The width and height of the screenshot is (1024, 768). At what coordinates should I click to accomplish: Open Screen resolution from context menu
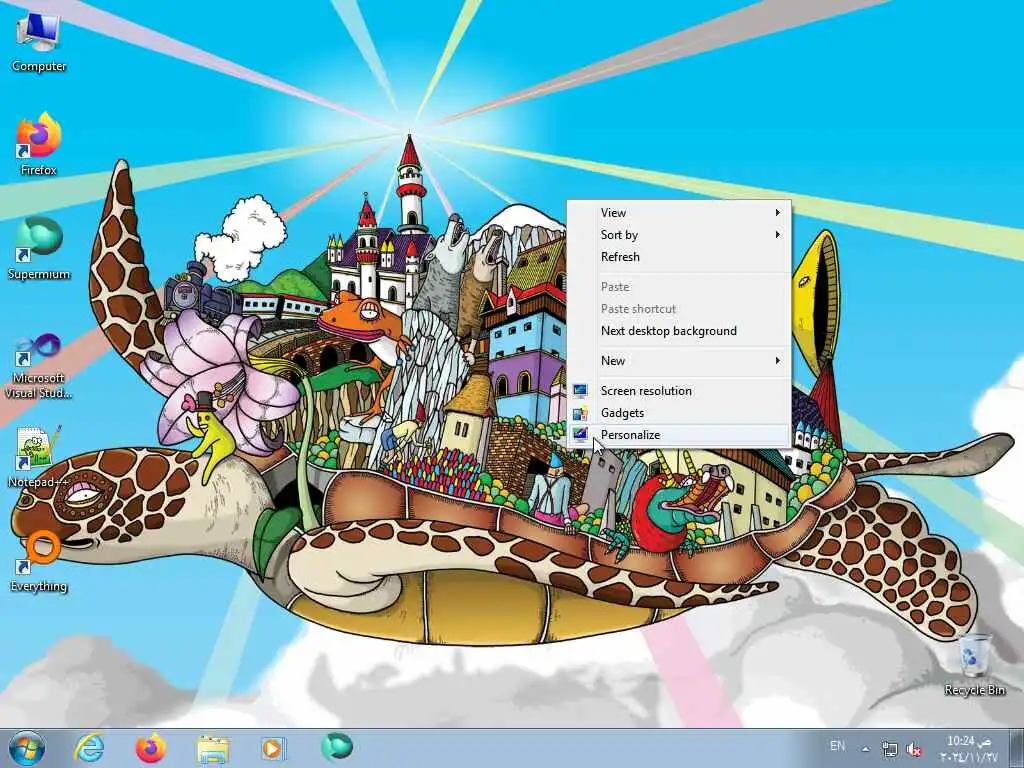point(679,391)
